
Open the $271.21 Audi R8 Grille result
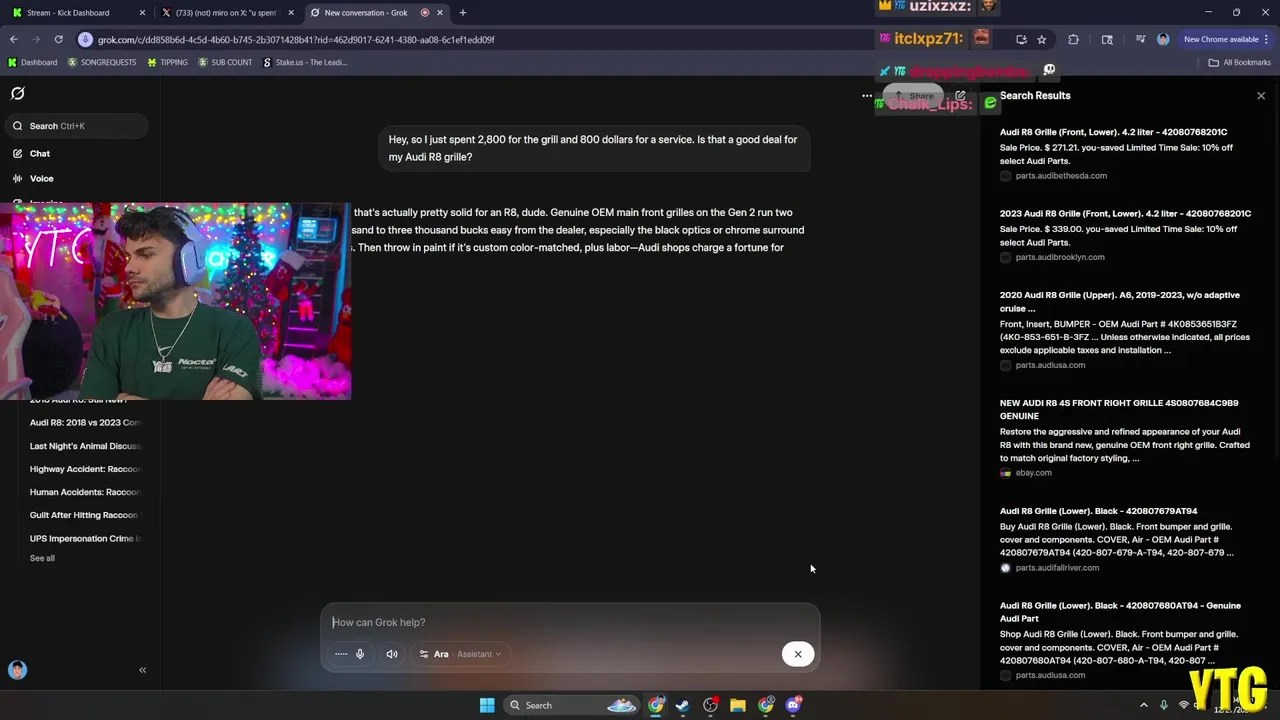point(1113,132)
